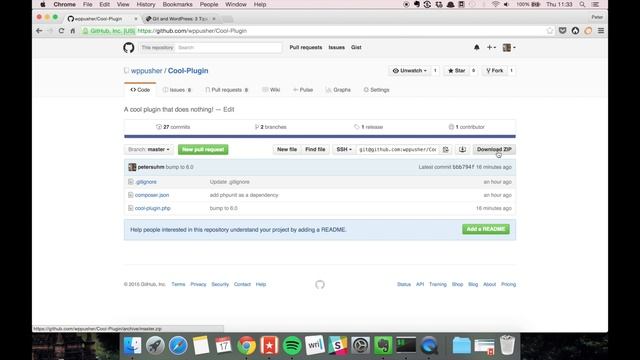Click the Wi-Fi icon in menu bar
The width and height of the screenshot is (640, 360).
click(x=495, y=4)
